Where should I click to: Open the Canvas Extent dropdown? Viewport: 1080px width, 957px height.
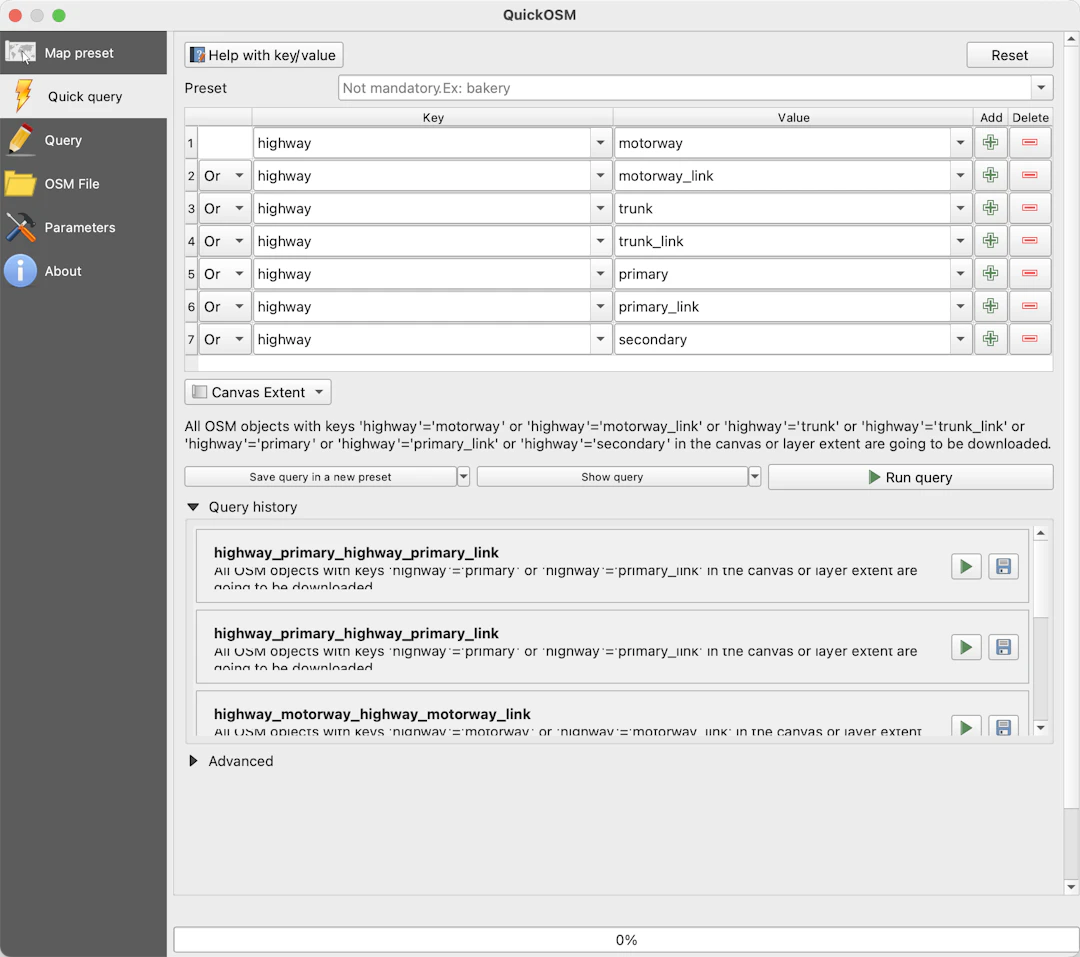pyautogui.click(x=258, y=392)
